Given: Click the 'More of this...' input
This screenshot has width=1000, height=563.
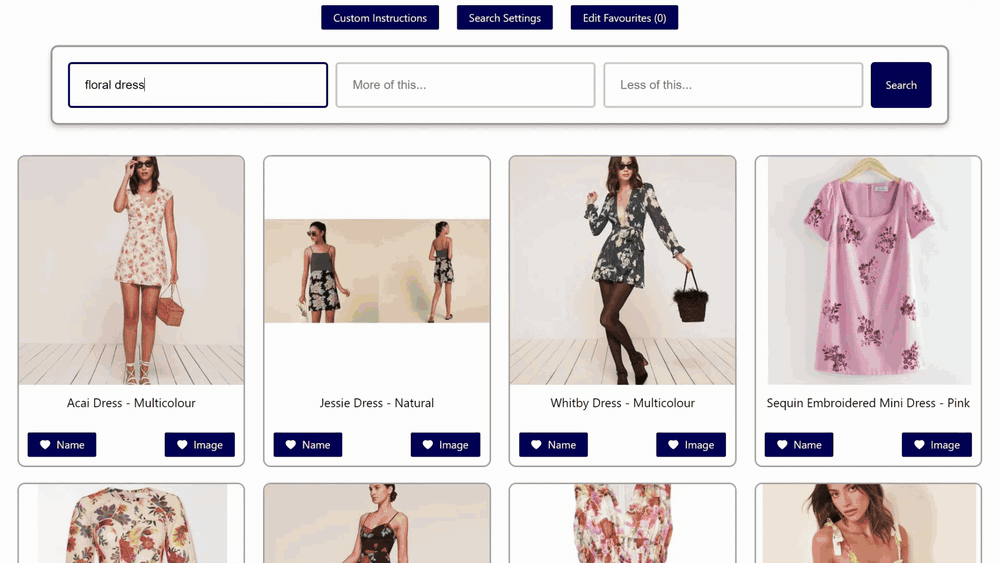Looking at the screenshot, I should pyautogui.click(x=465, y=85).
